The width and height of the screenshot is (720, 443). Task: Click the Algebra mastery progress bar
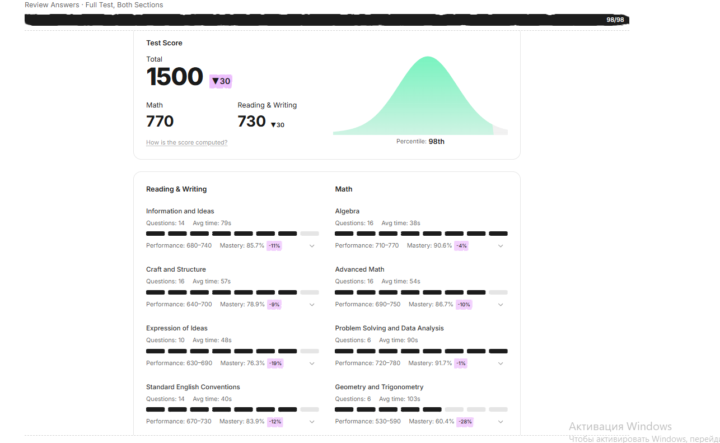[x=421, y=234]
